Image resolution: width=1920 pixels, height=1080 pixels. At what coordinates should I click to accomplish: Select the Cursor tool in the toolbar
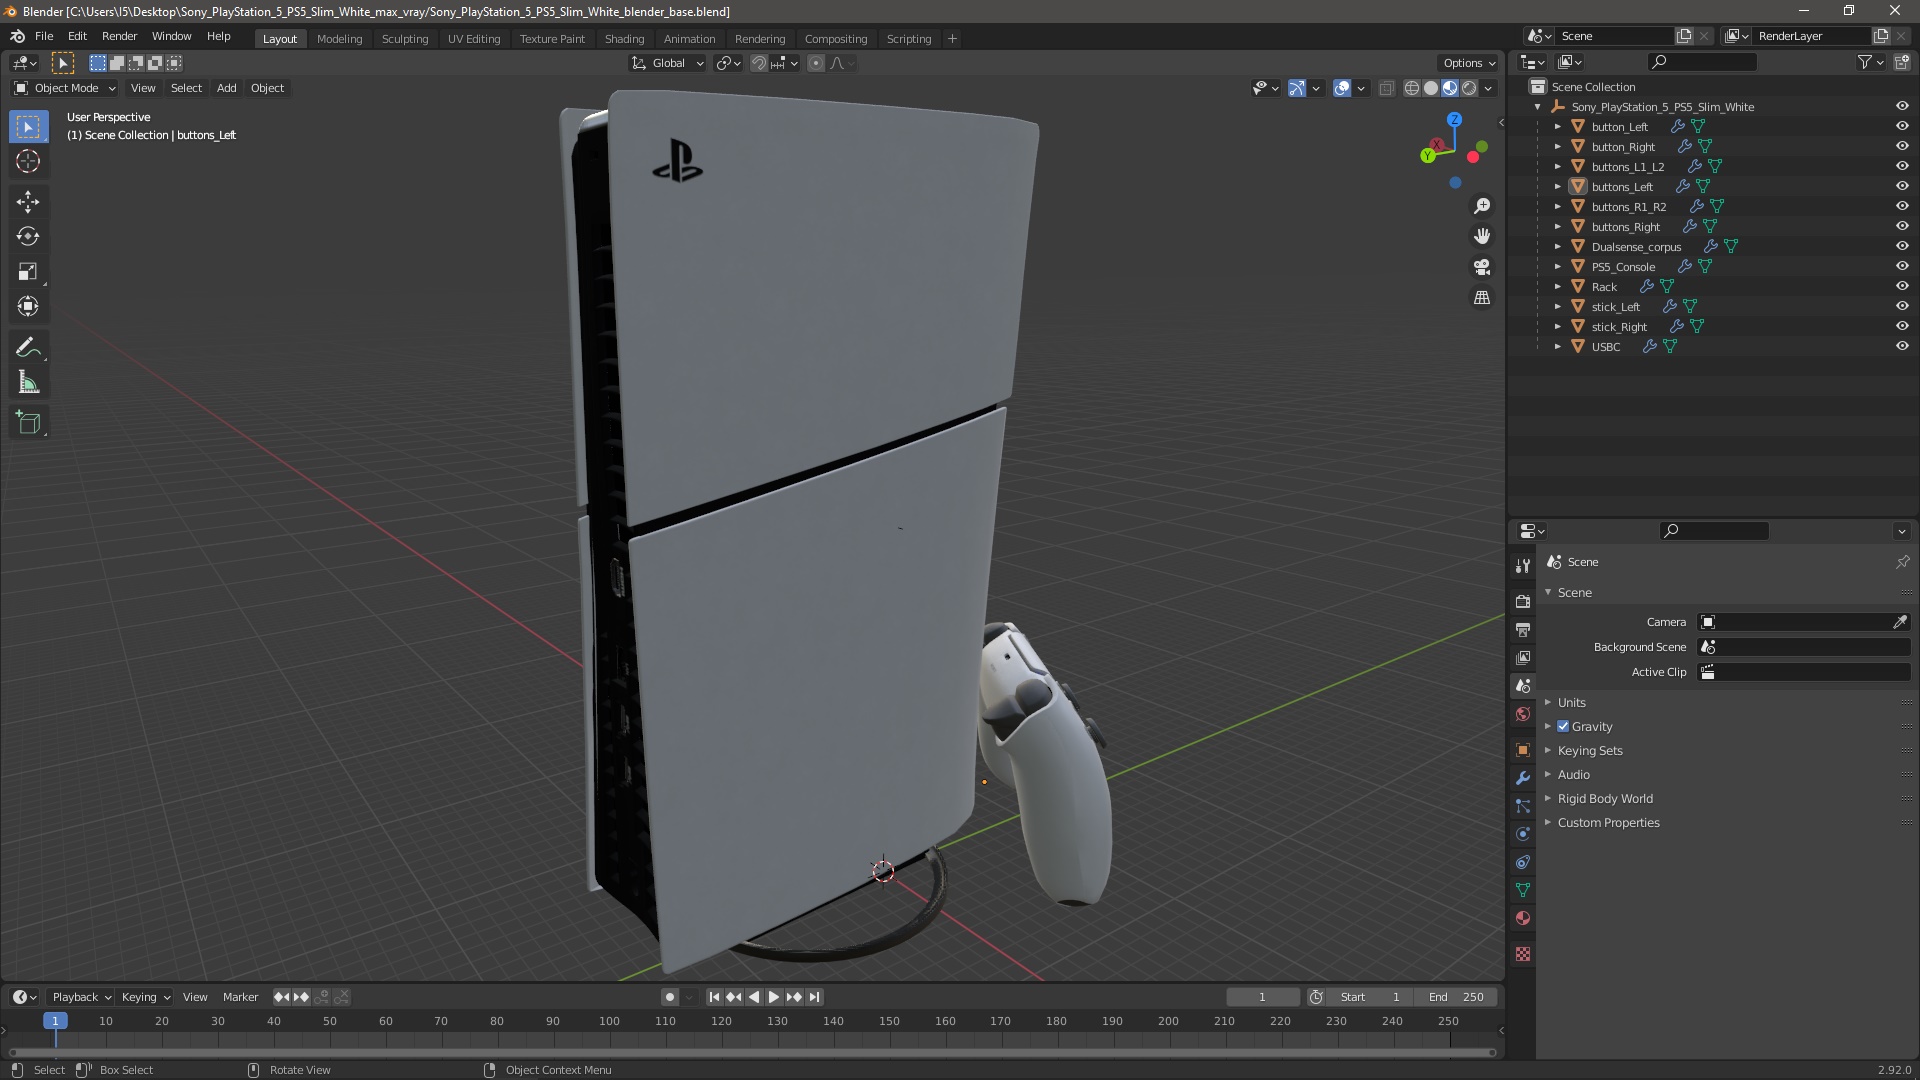(x=28, y=161)
